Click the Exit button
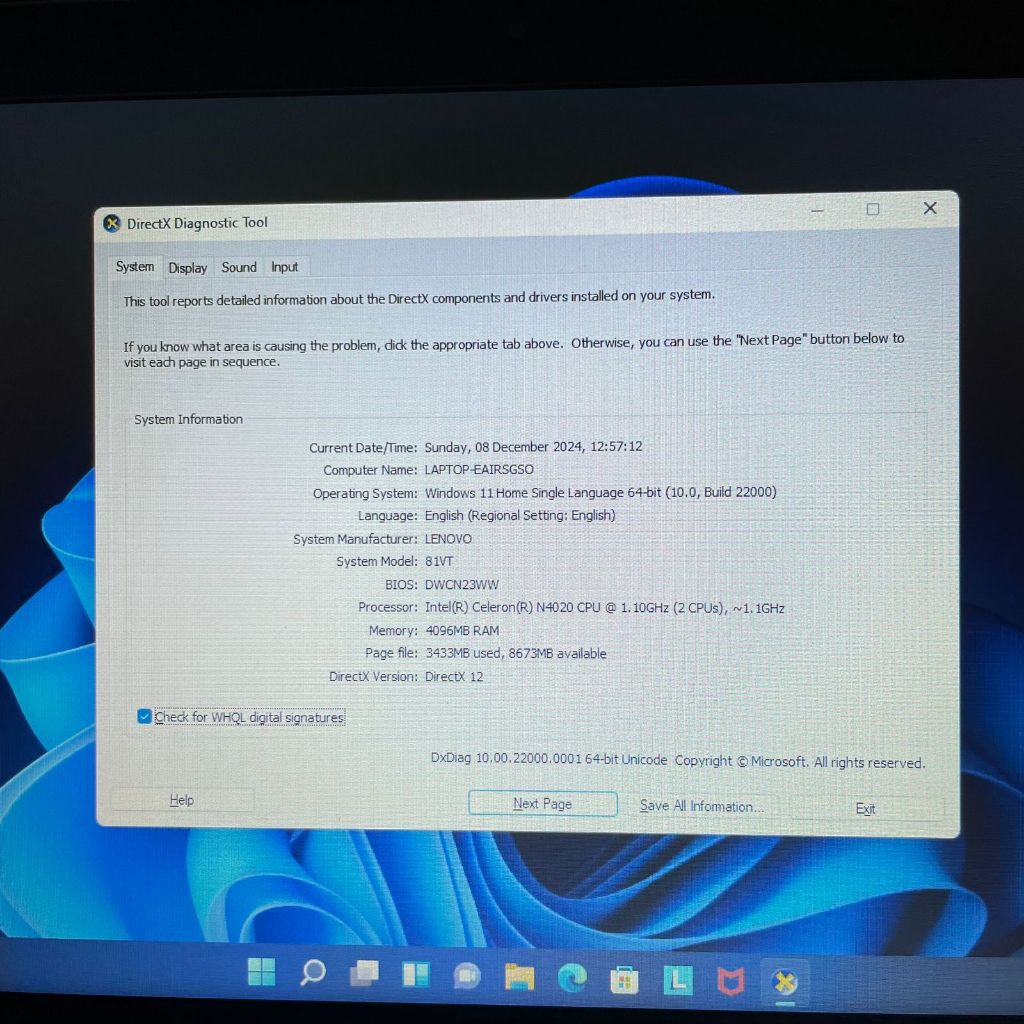This screenshot has height=1024, width=1024. tap(866, 809)
